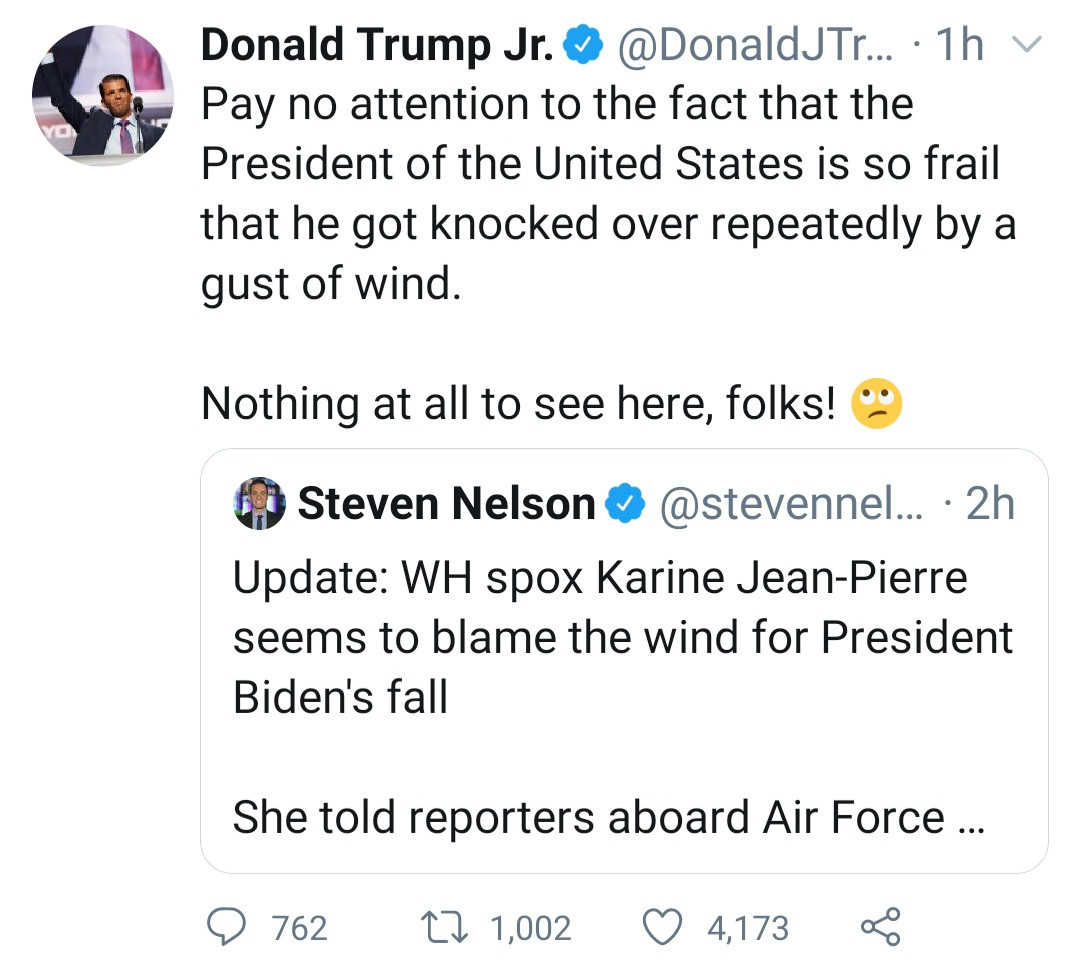This screenshot has width=1080, height=960.
Task: Click the @DonaldJTr... handle
Action: 746,46
